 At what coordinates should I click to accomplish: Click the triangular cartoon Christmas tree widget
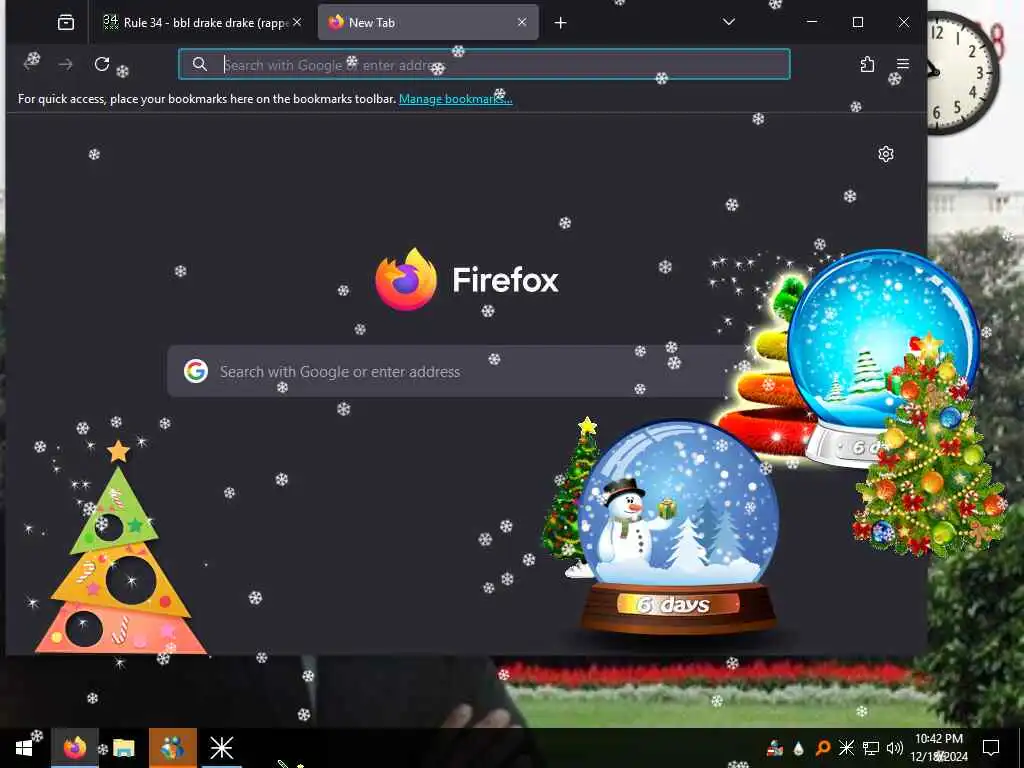click(120, 549)
